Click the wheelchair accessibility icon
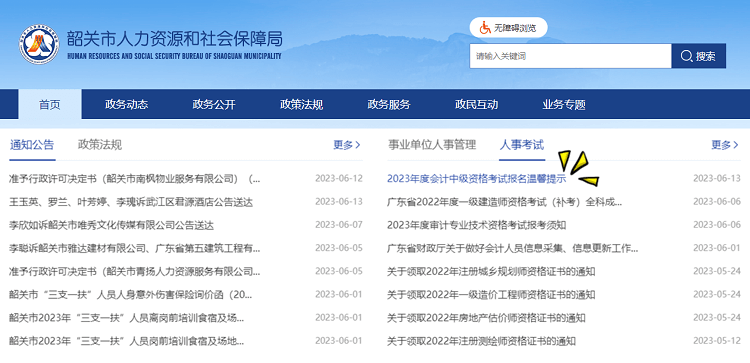Screen dimensions: 750x363 point(485,28)
